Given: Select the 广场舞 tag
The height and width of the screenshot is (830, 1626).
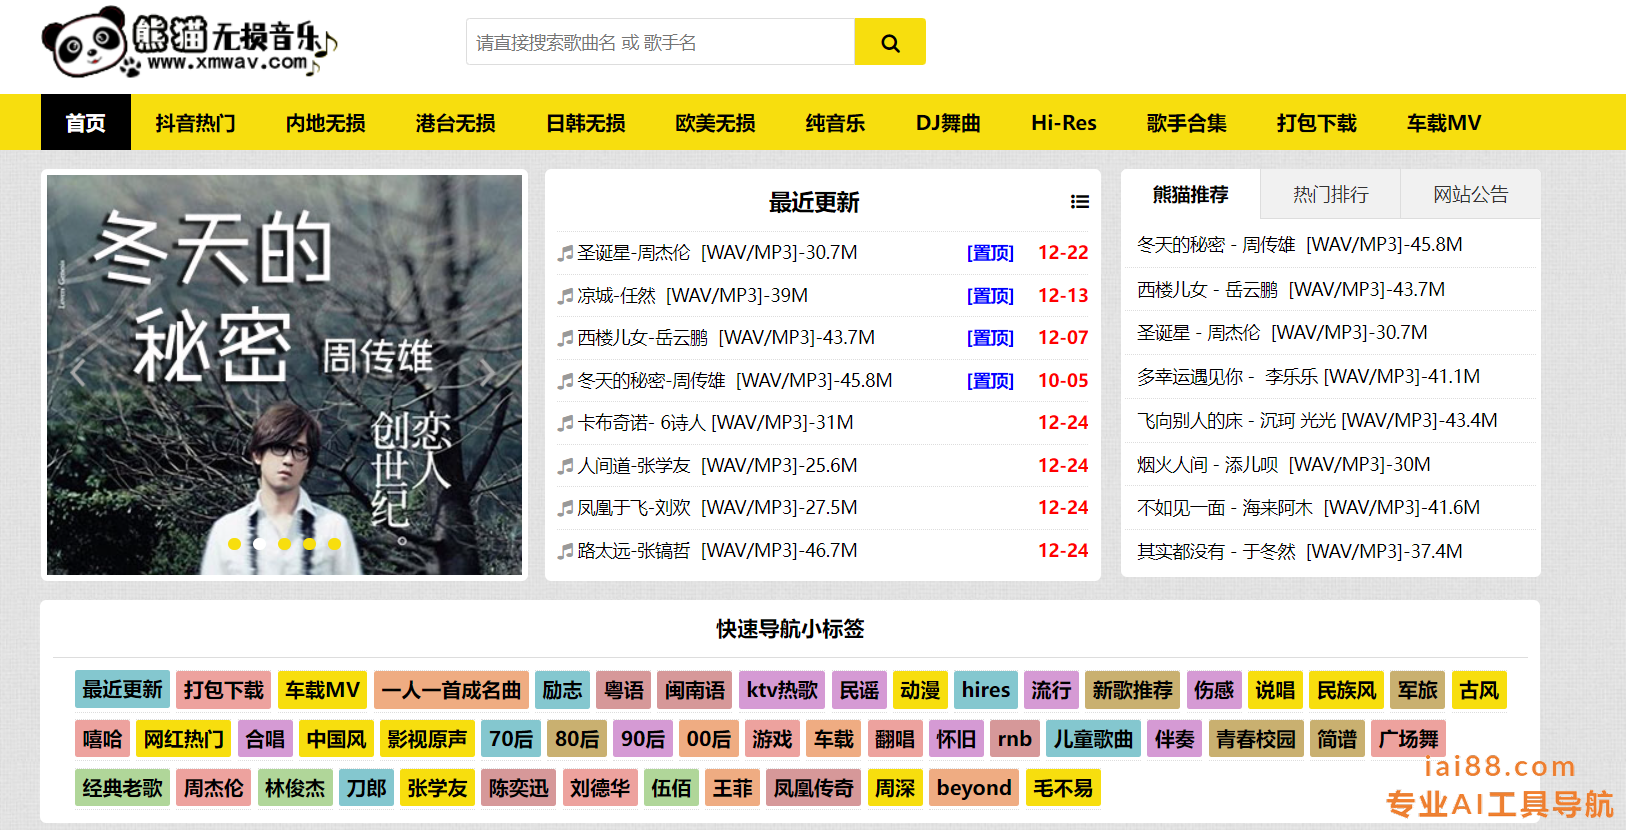Looking at the screenshot, I should pyautogui.click(x=1408, y=739).
